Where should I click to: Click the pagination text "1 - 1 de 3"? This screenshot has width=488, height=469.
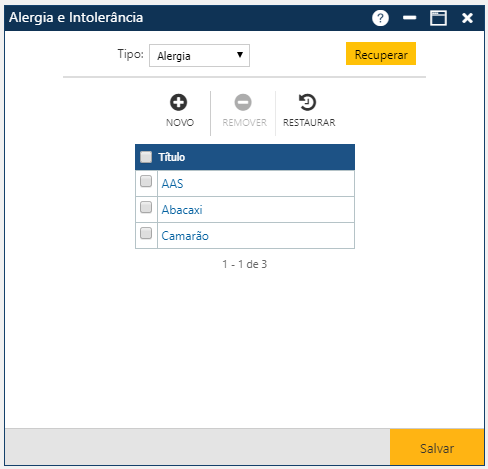(245, 264)
